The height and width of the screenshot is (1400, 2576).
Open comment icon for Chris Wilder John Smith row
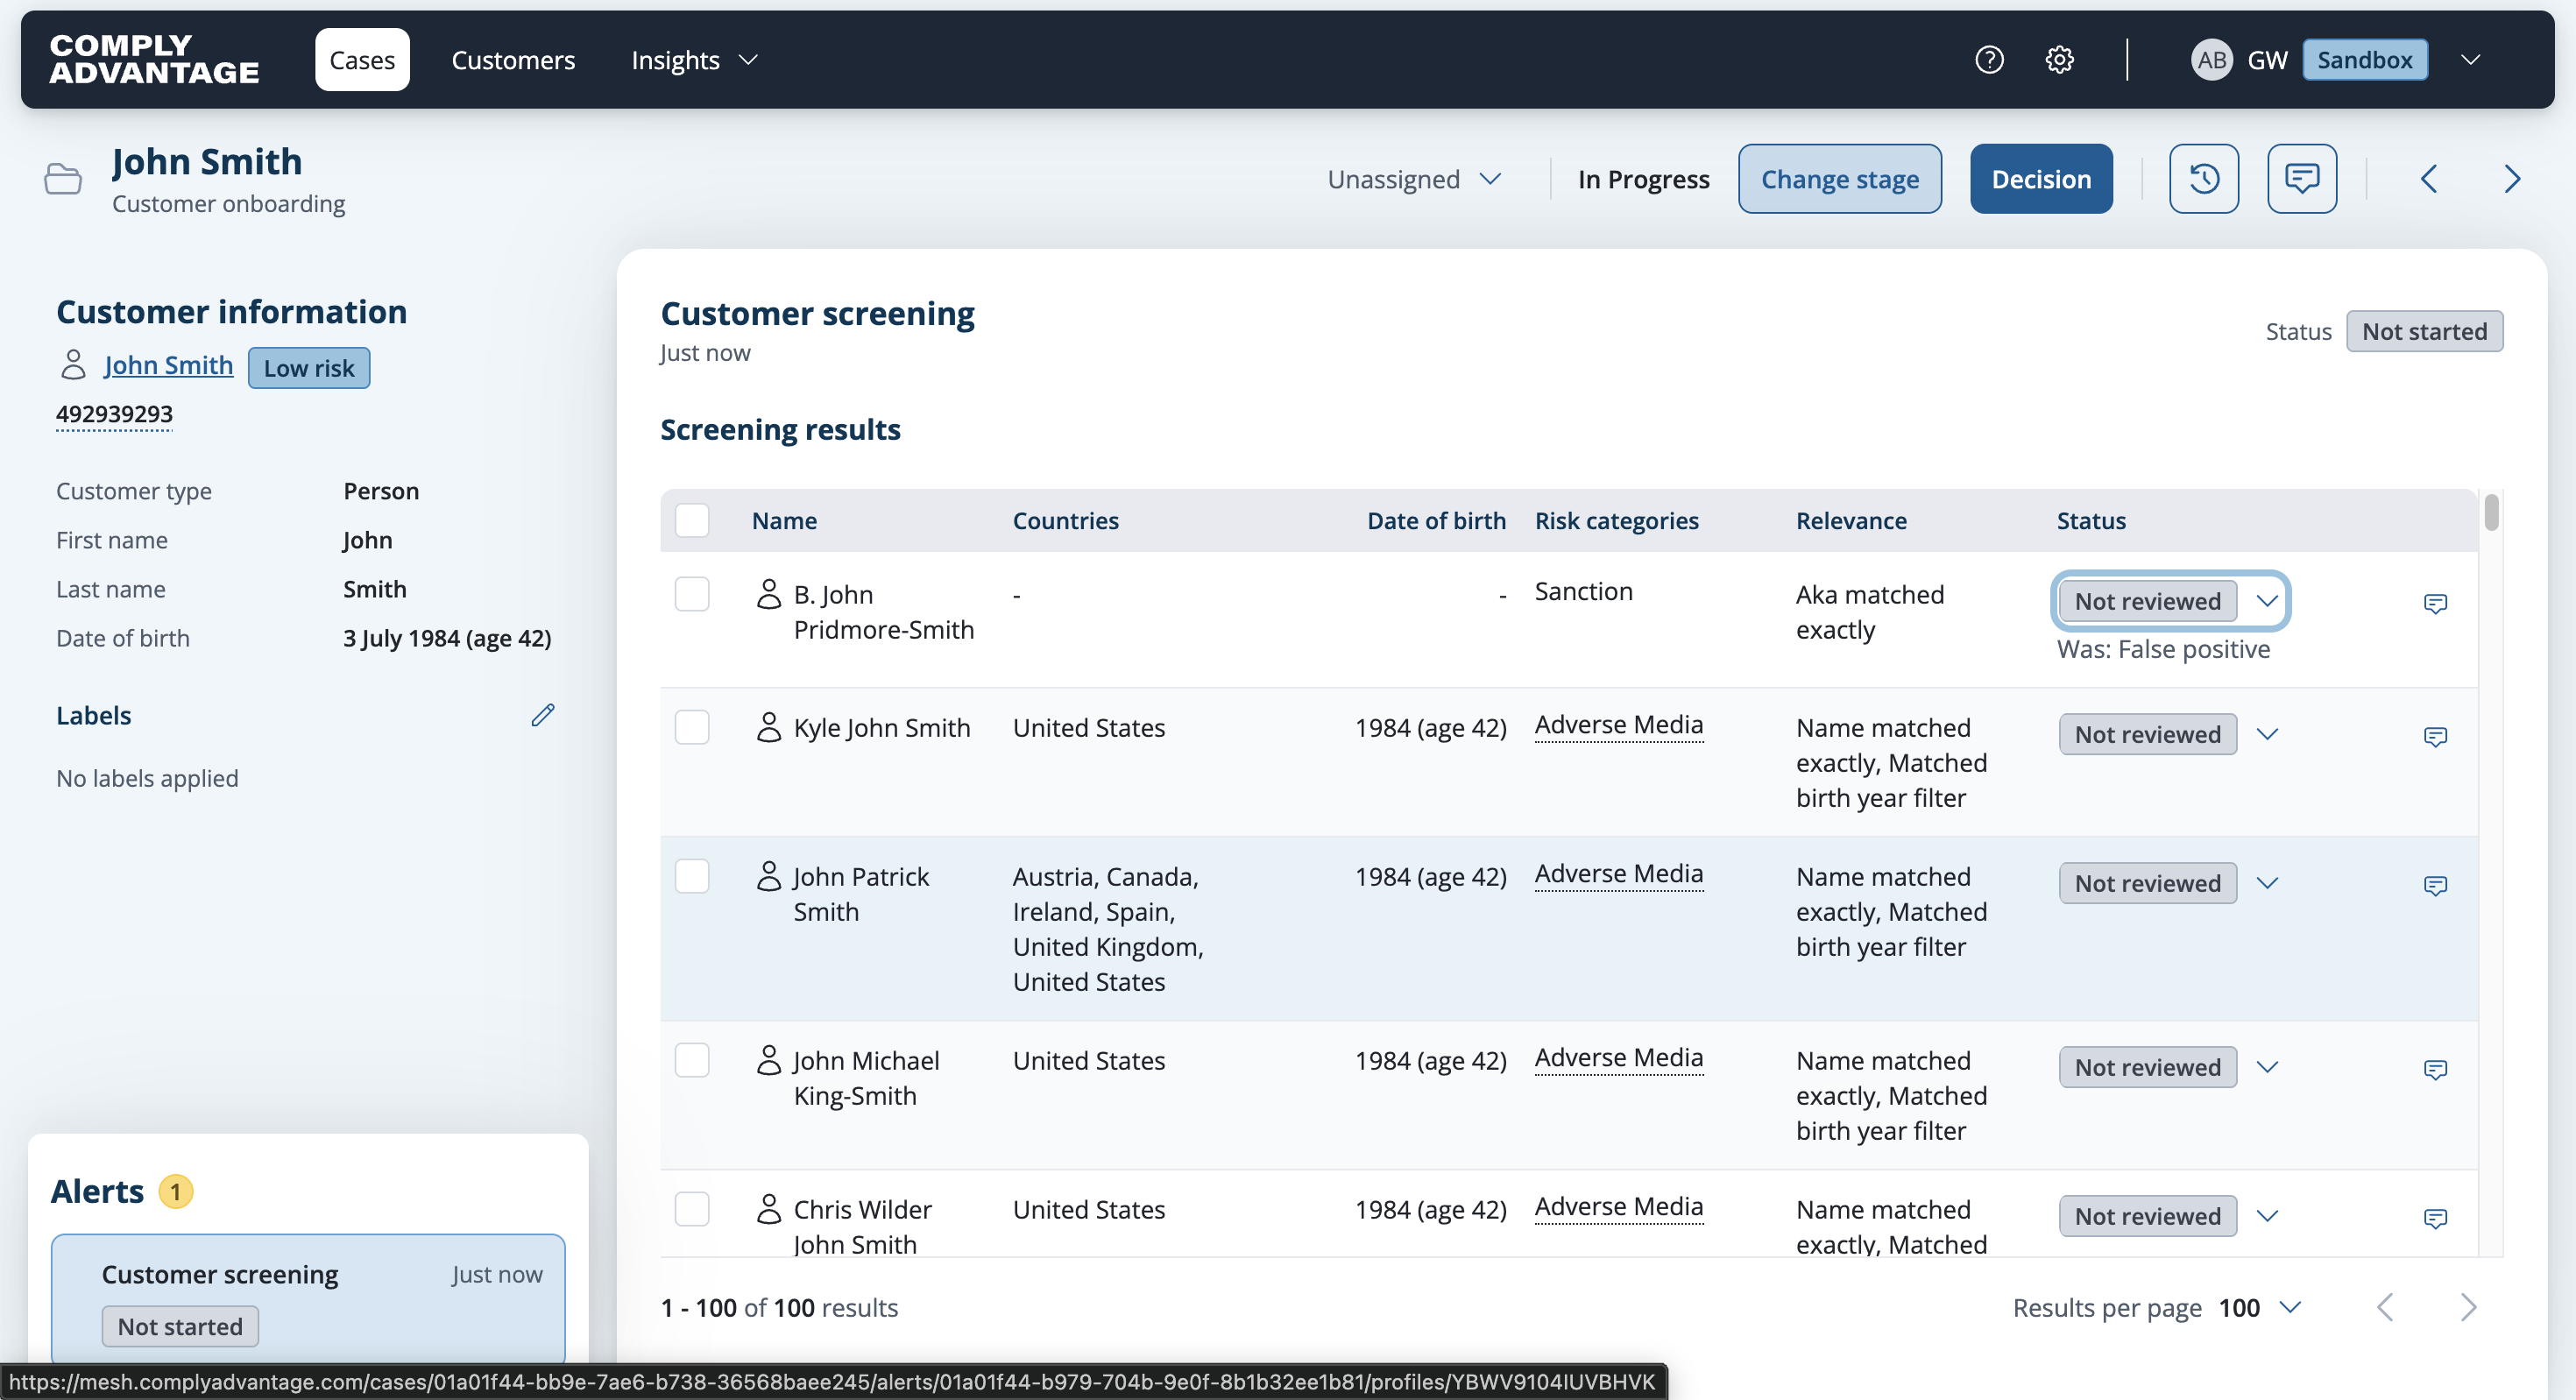2435,1218
